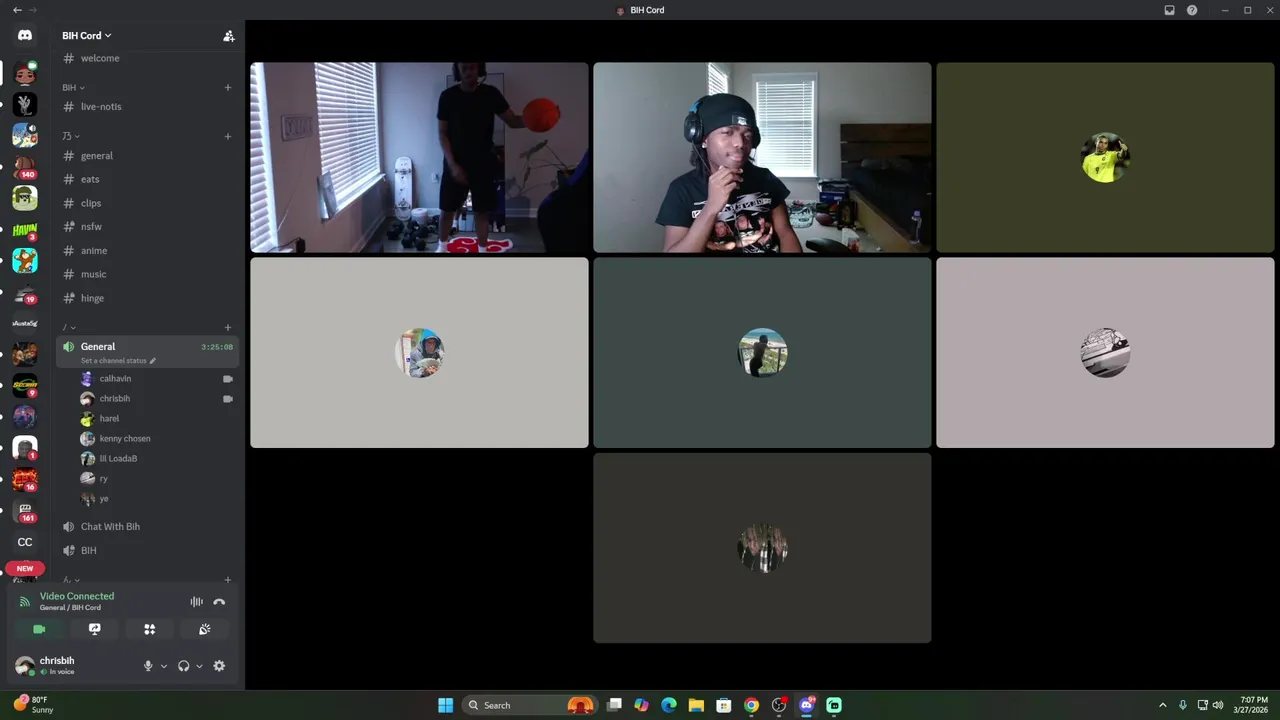Open the BIH Cord server dropdown menu
The image size is (1280, 720).
(x=87, y=36)
